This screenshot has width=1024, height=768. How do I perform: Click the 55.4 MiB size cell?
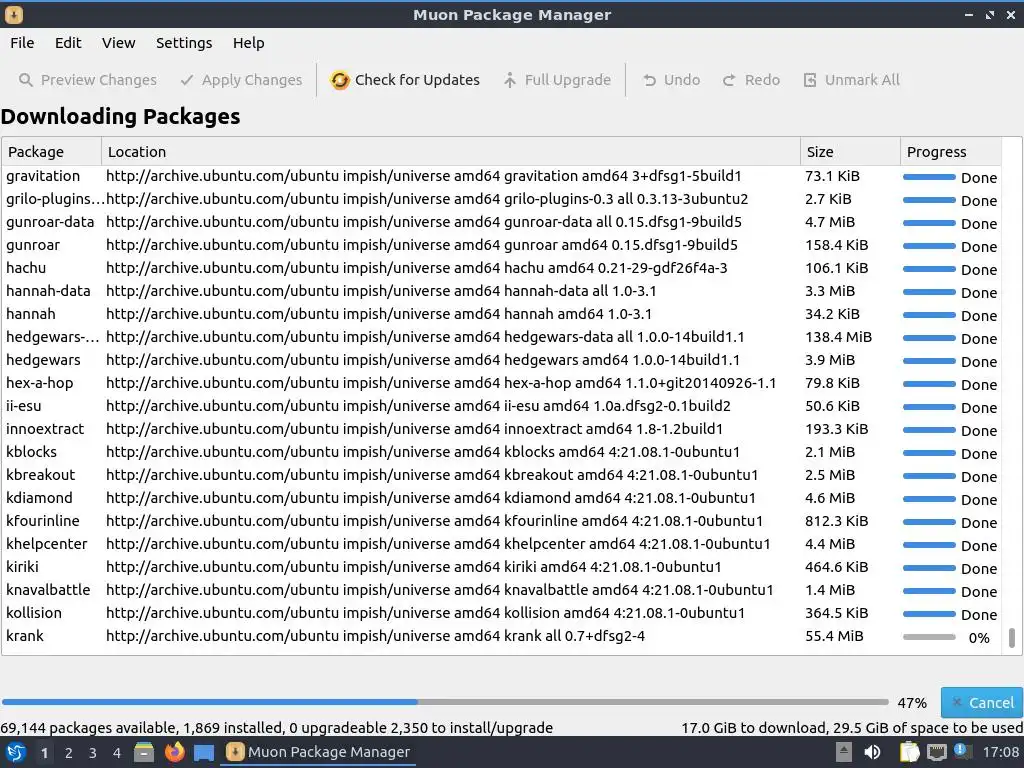(x=834, y=636)
